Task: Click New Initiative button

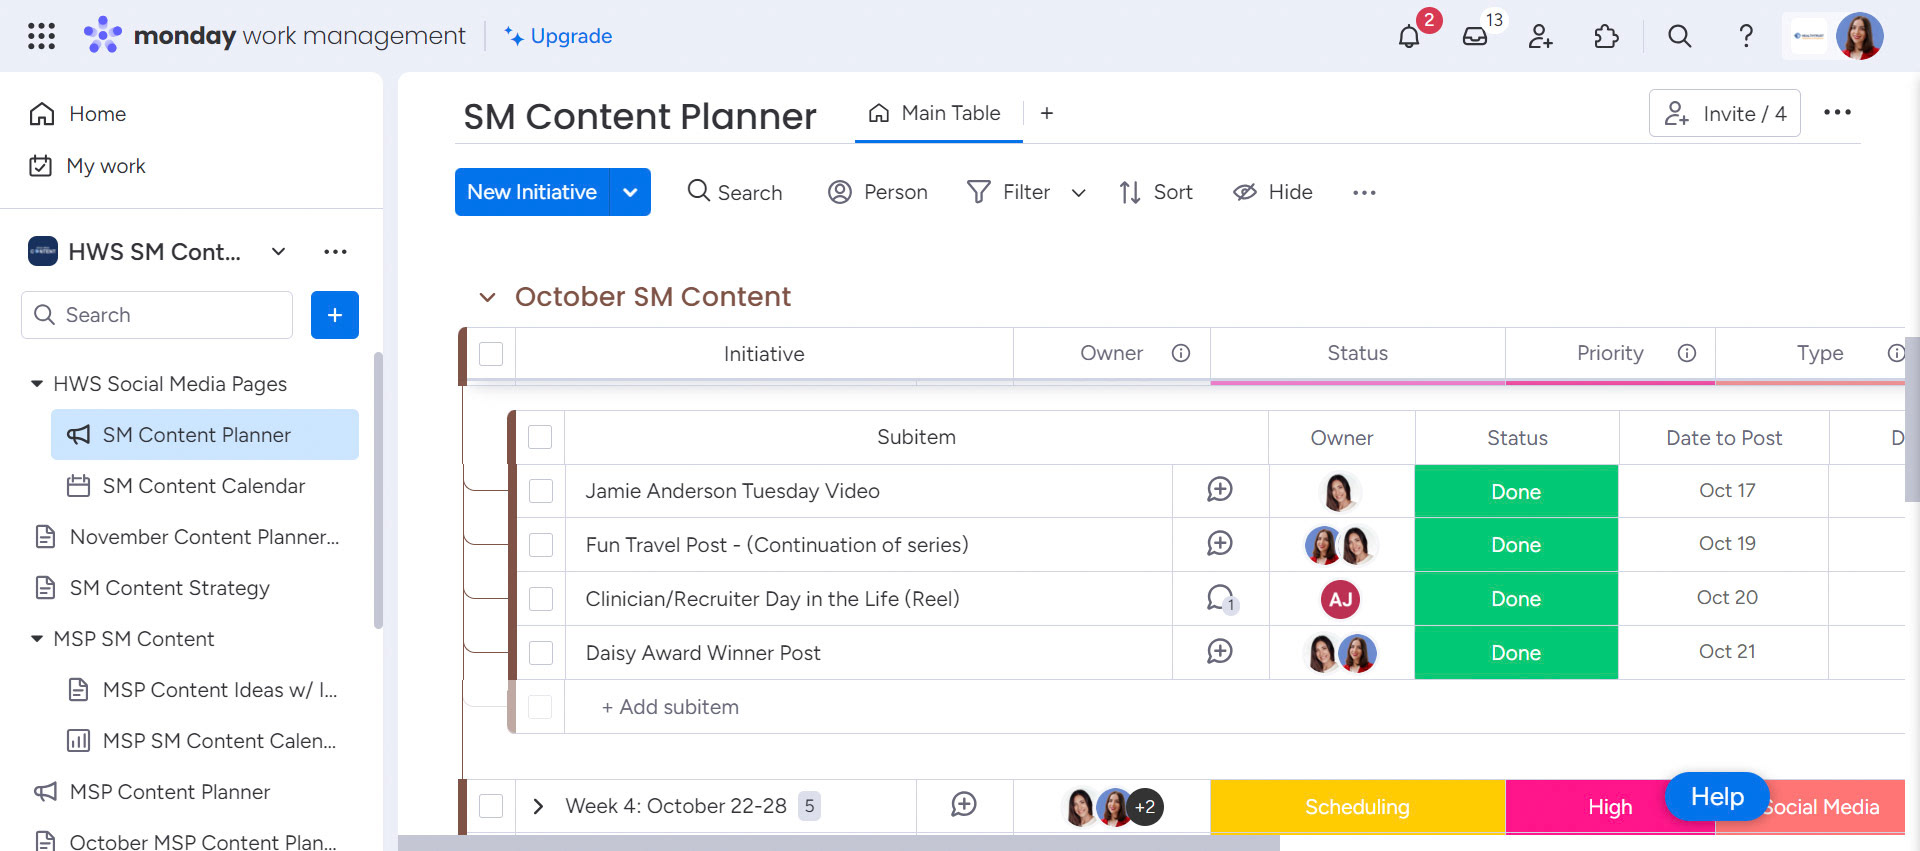Action: (532, 192)
